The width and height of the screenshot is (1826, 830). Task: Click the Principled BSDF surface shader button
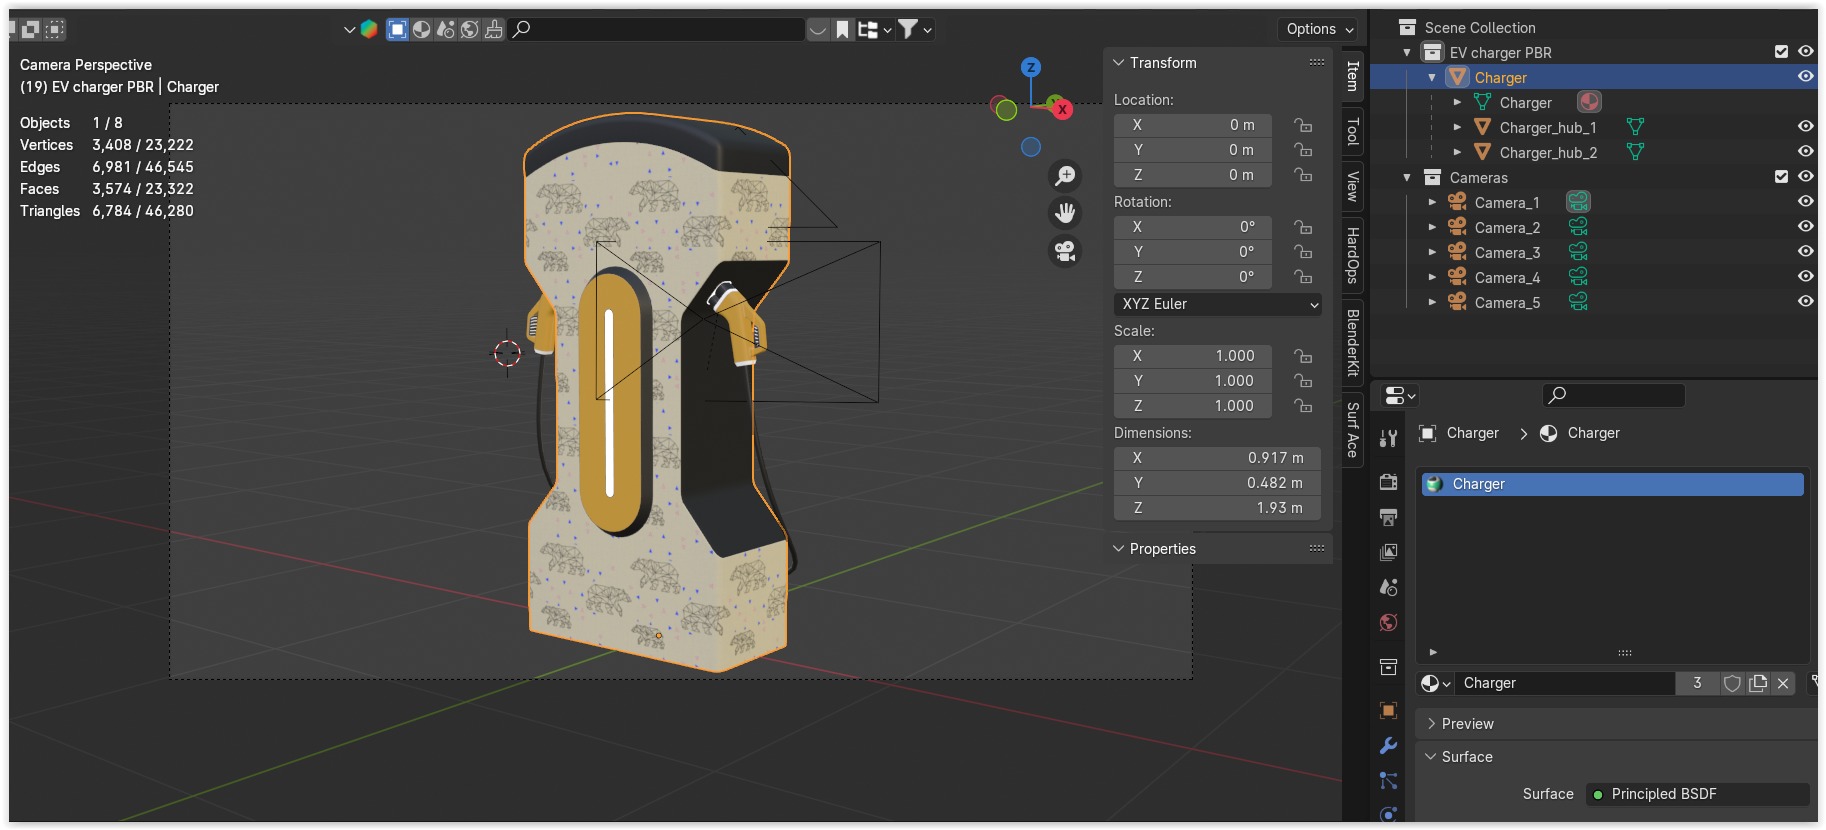1698,794
